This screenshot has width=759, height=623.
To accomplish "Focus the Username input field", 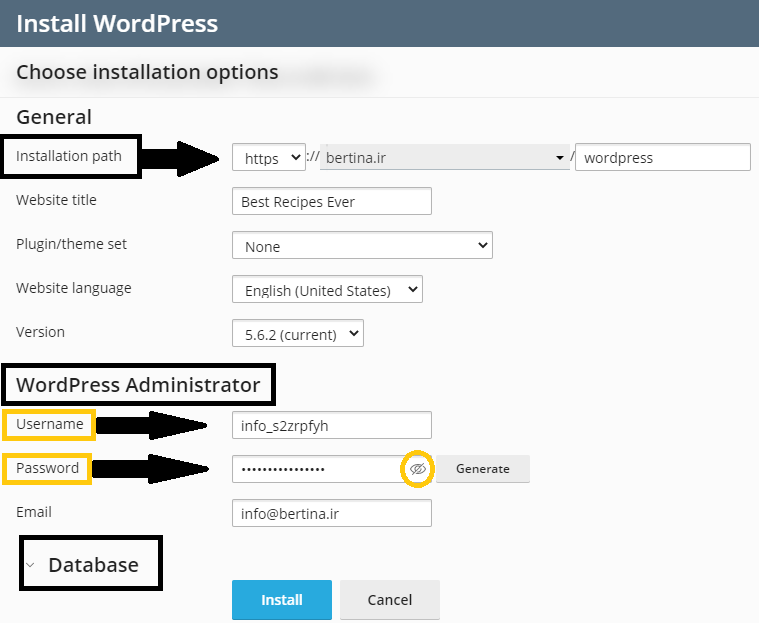I will point(332,425).
